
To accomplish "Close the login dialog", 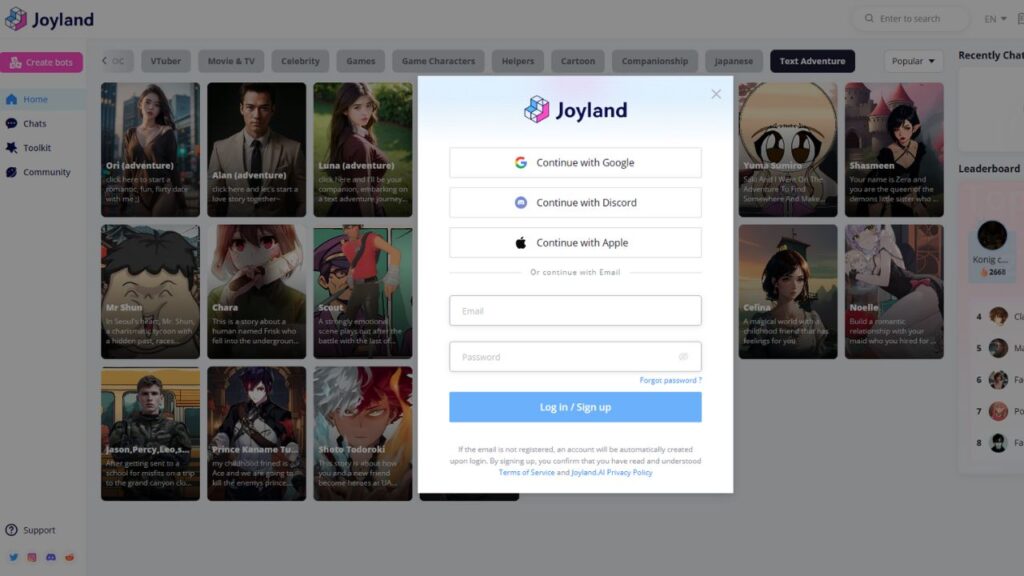I will point(716,94).
